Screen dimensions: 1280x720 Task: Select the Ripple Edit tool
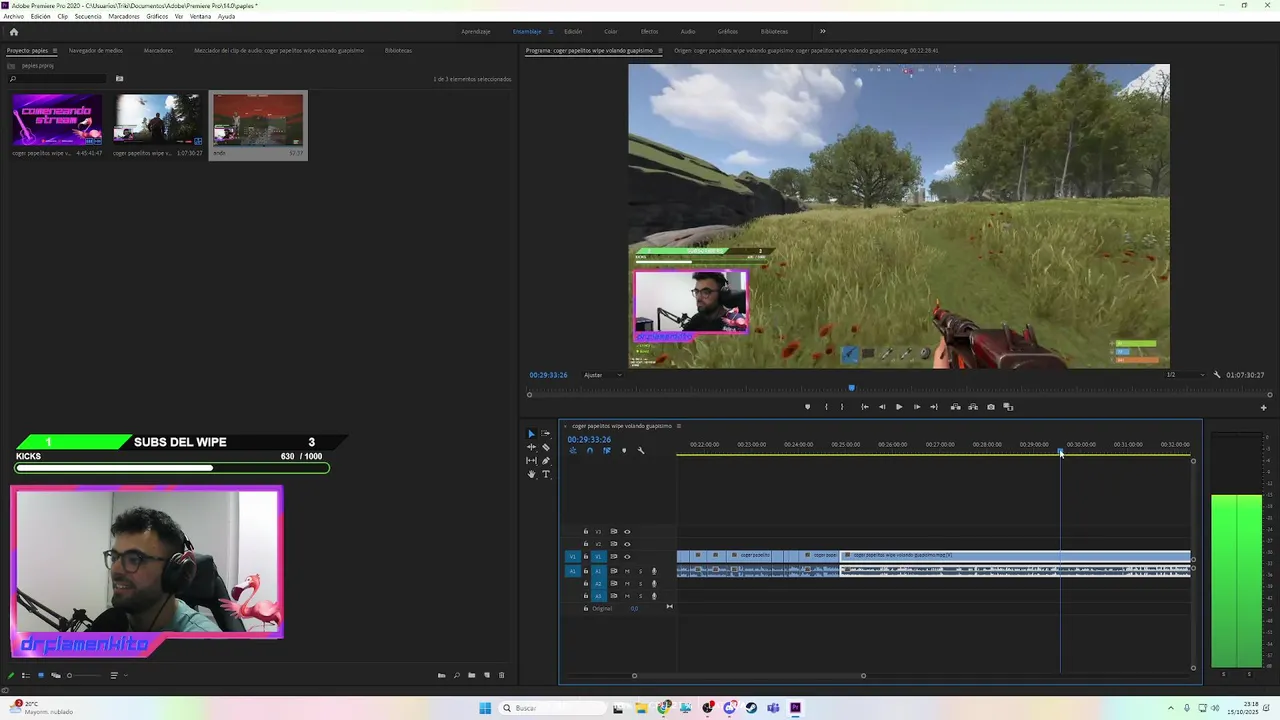pyautogui.click(x=531, y=447)
